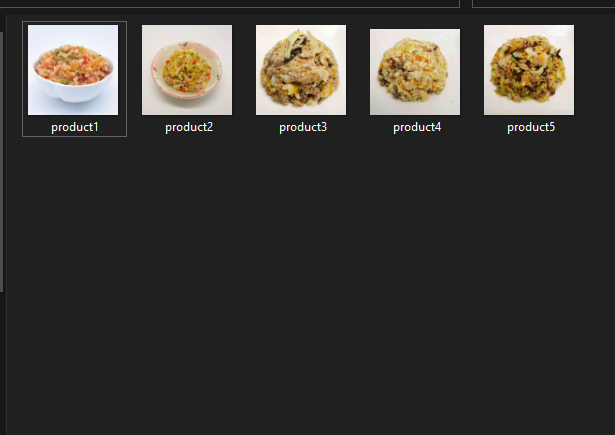Click the address bar at top
Viewport: 615px width, 435px height.
click(229, 4)
